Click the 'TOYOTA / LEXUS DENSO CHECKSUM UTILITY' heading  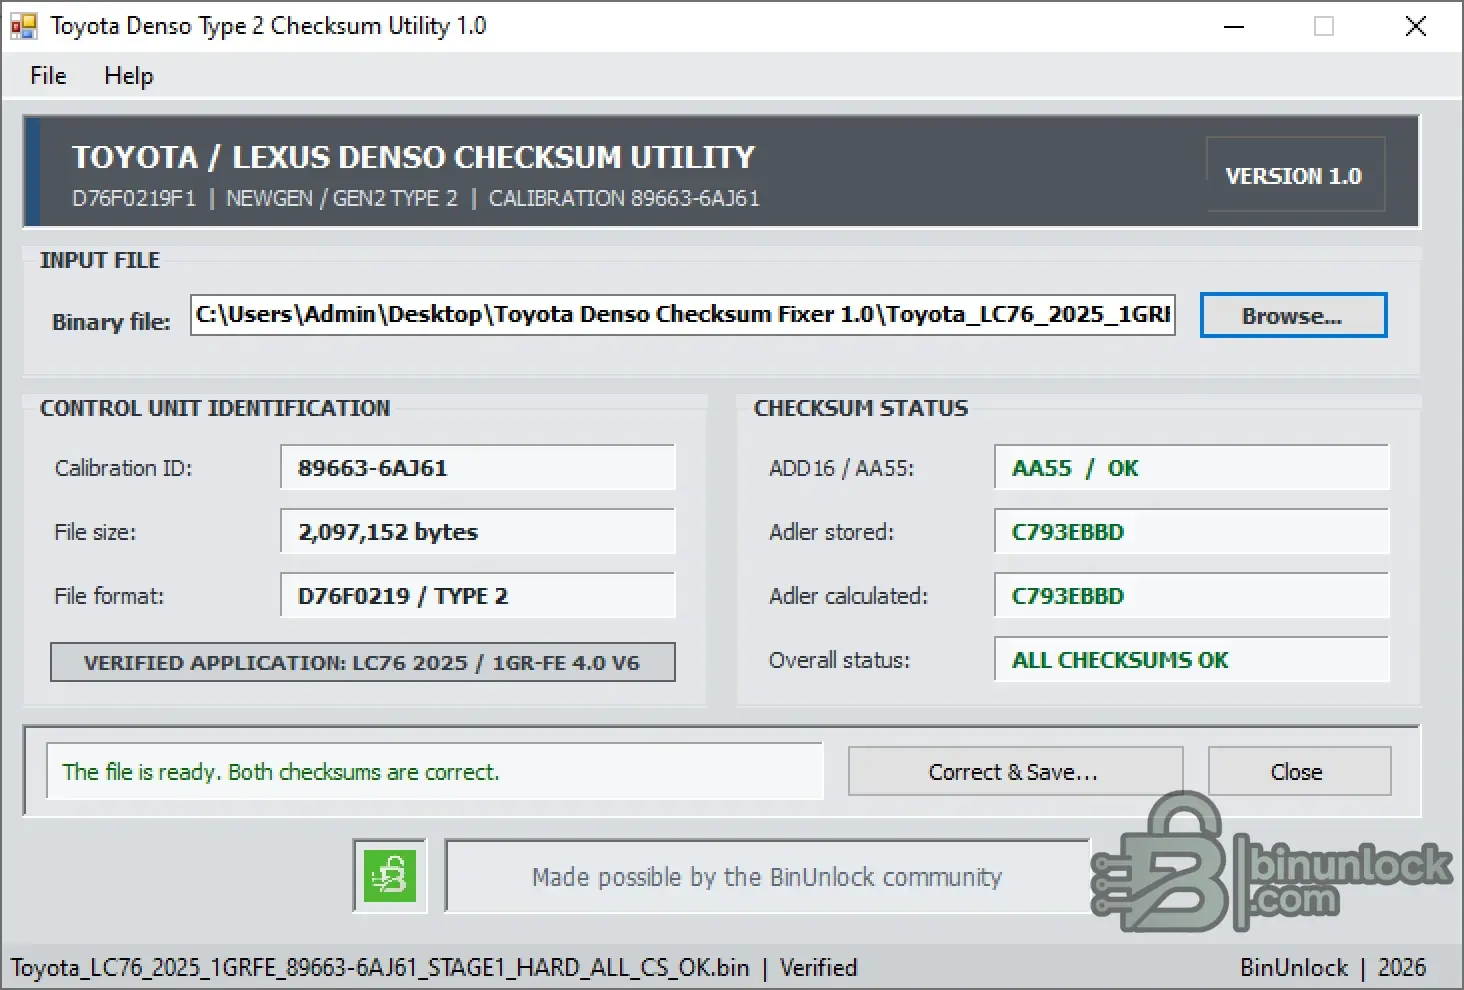[413, 157]
